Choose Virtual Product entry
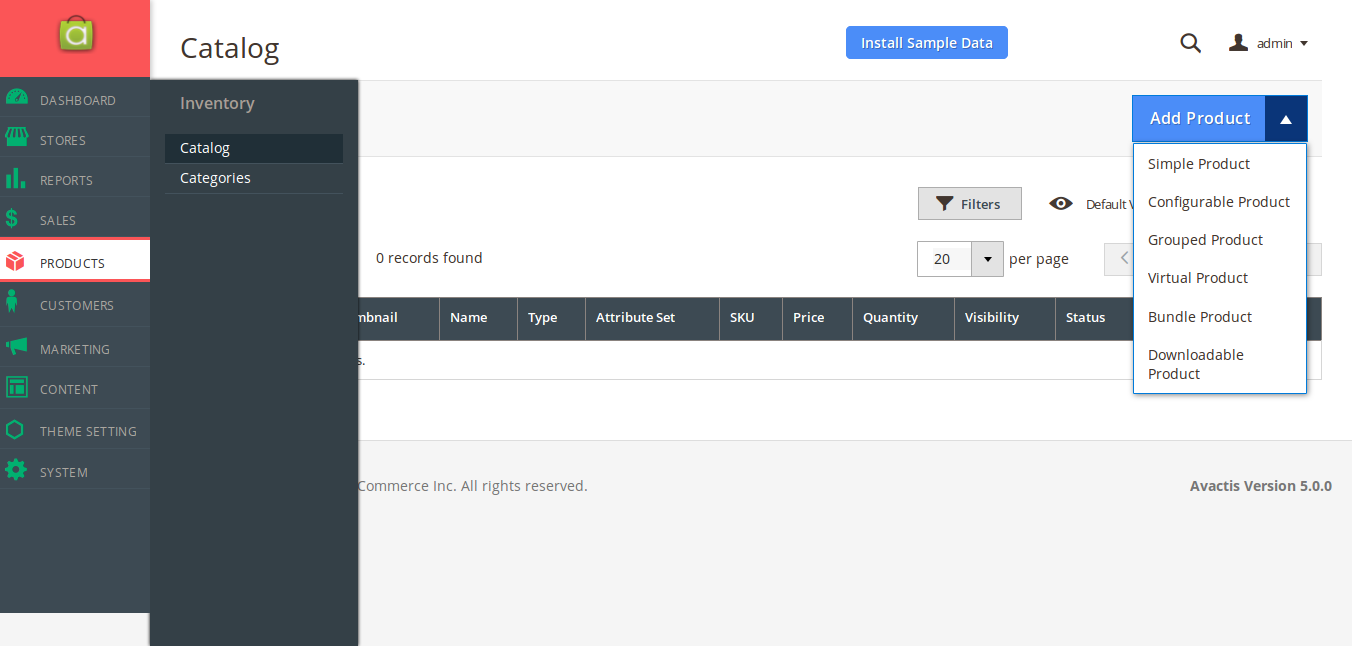 click(x=1220, y=278)
